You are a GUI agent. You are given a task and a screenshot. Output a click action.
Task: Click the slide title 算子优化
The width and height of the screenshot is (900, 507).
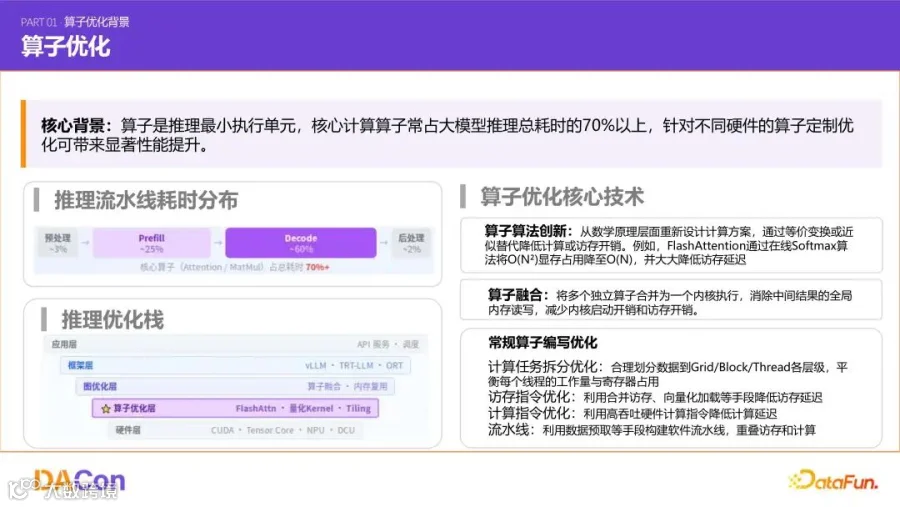(65, 47)
